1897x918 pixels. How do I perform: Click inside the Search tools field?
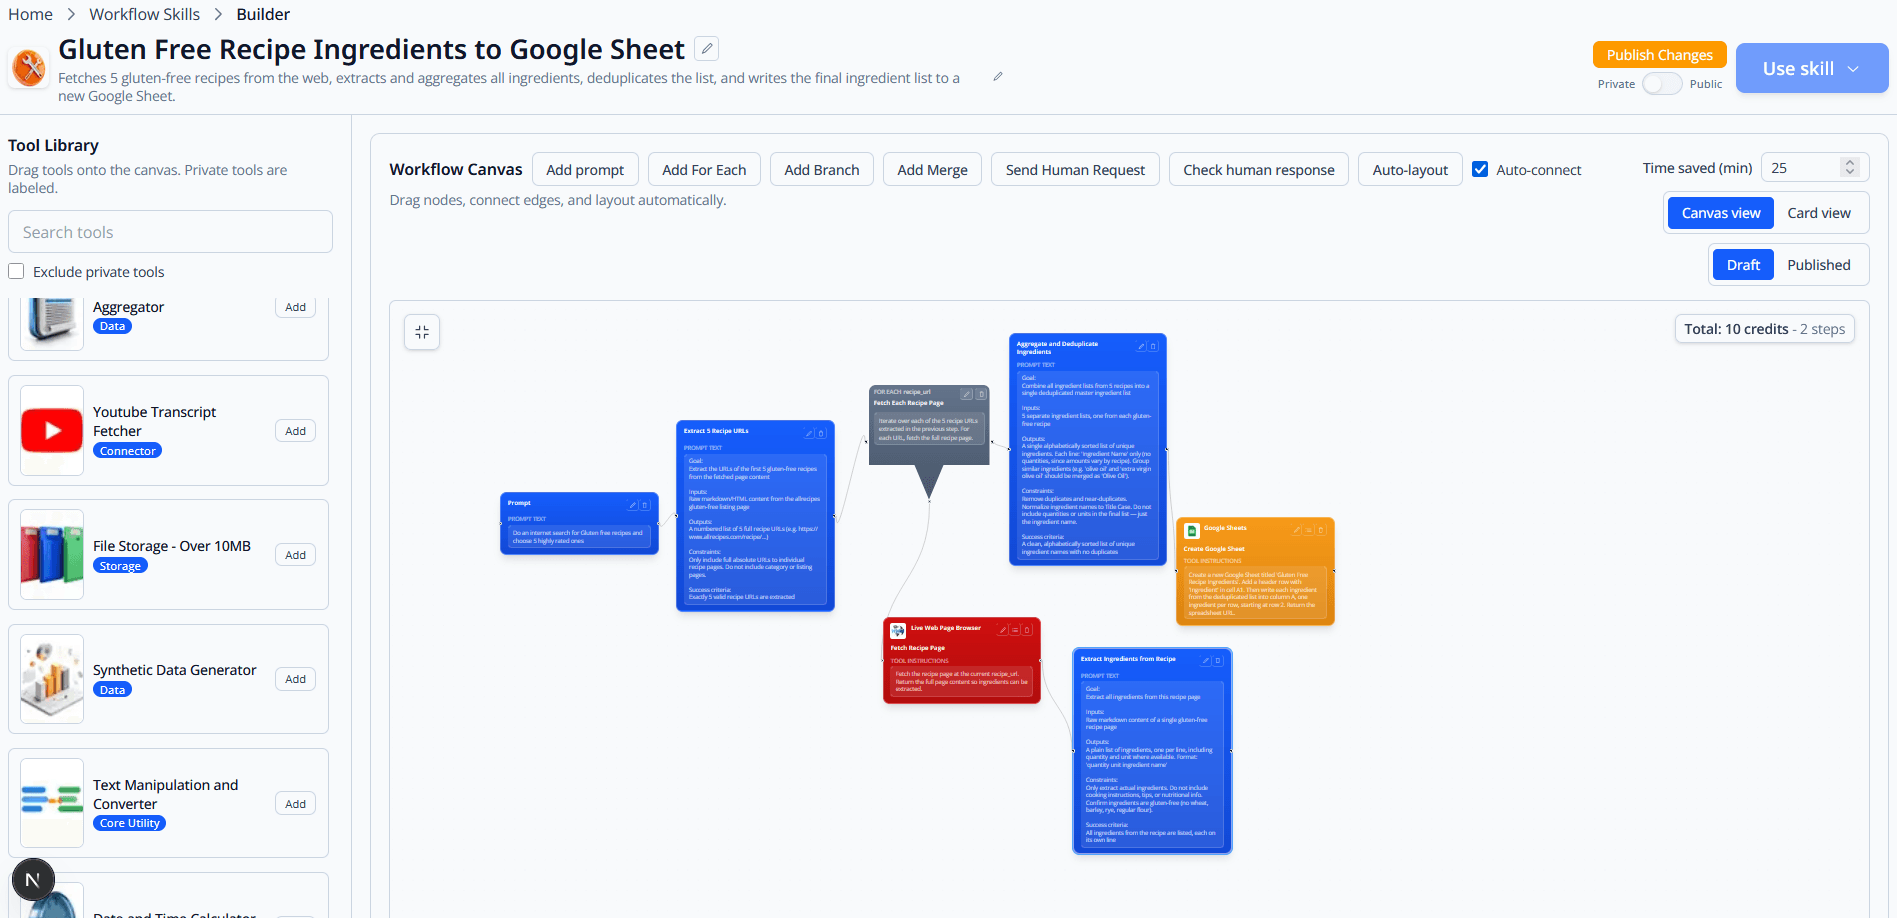point(169,231)
